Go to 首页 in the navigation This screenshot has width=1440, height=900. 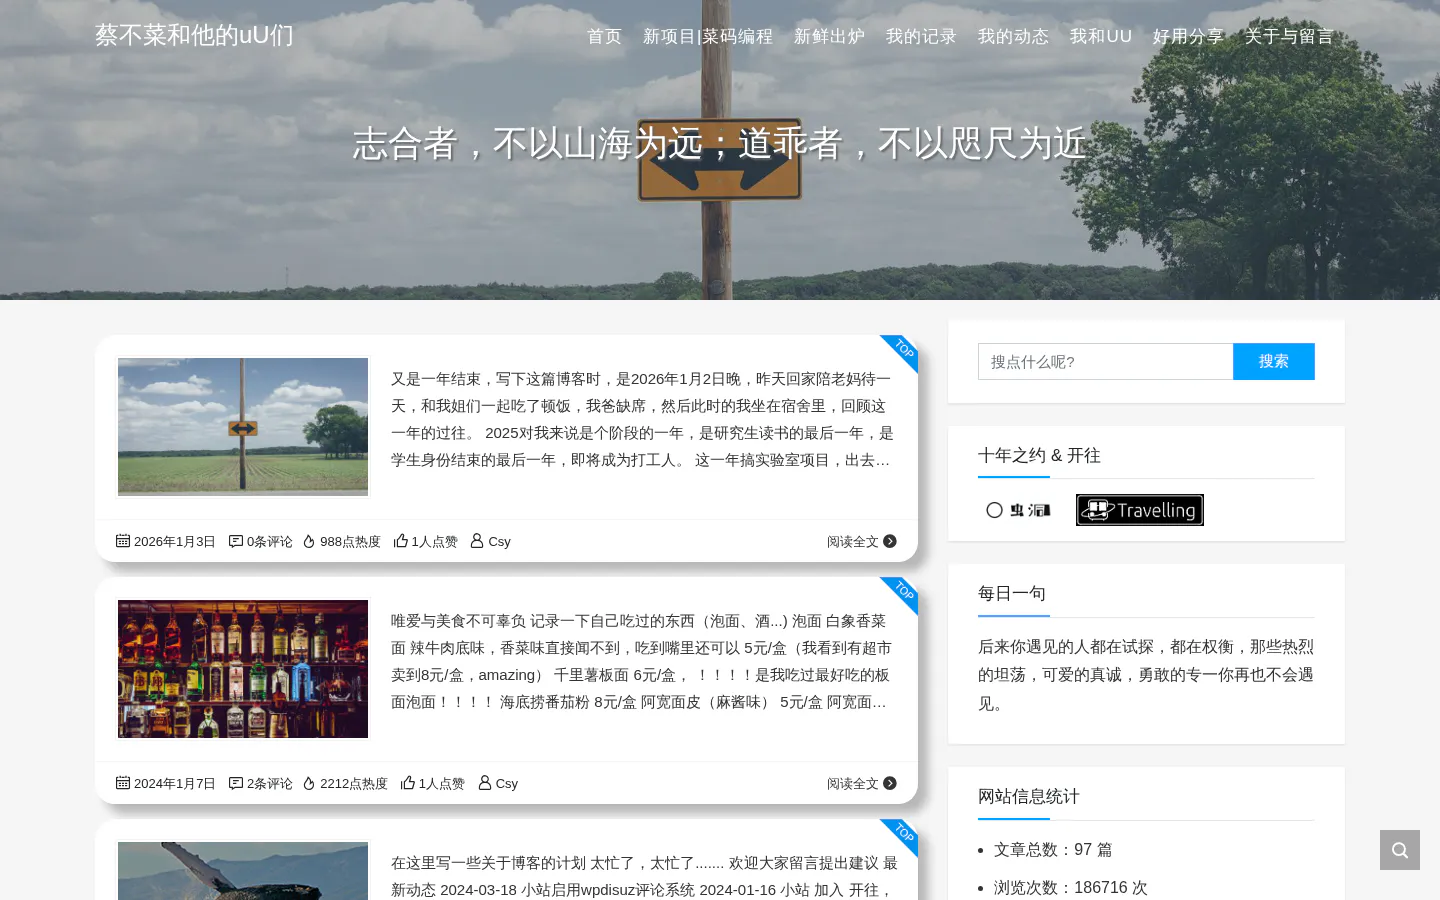coord(604,37)
